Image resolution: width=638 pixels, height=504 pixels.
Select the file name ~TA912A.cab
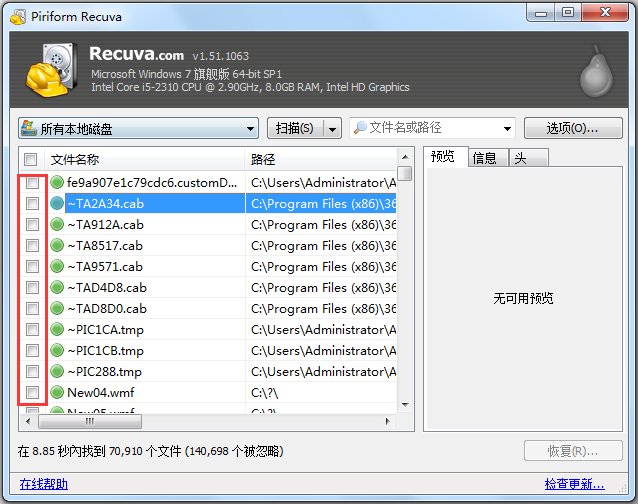point(105,225)
